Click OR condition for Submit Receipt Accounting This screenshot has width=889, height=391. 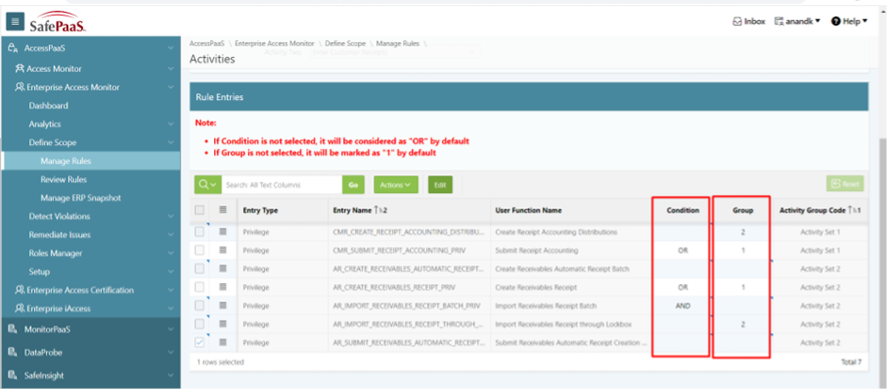683,250
